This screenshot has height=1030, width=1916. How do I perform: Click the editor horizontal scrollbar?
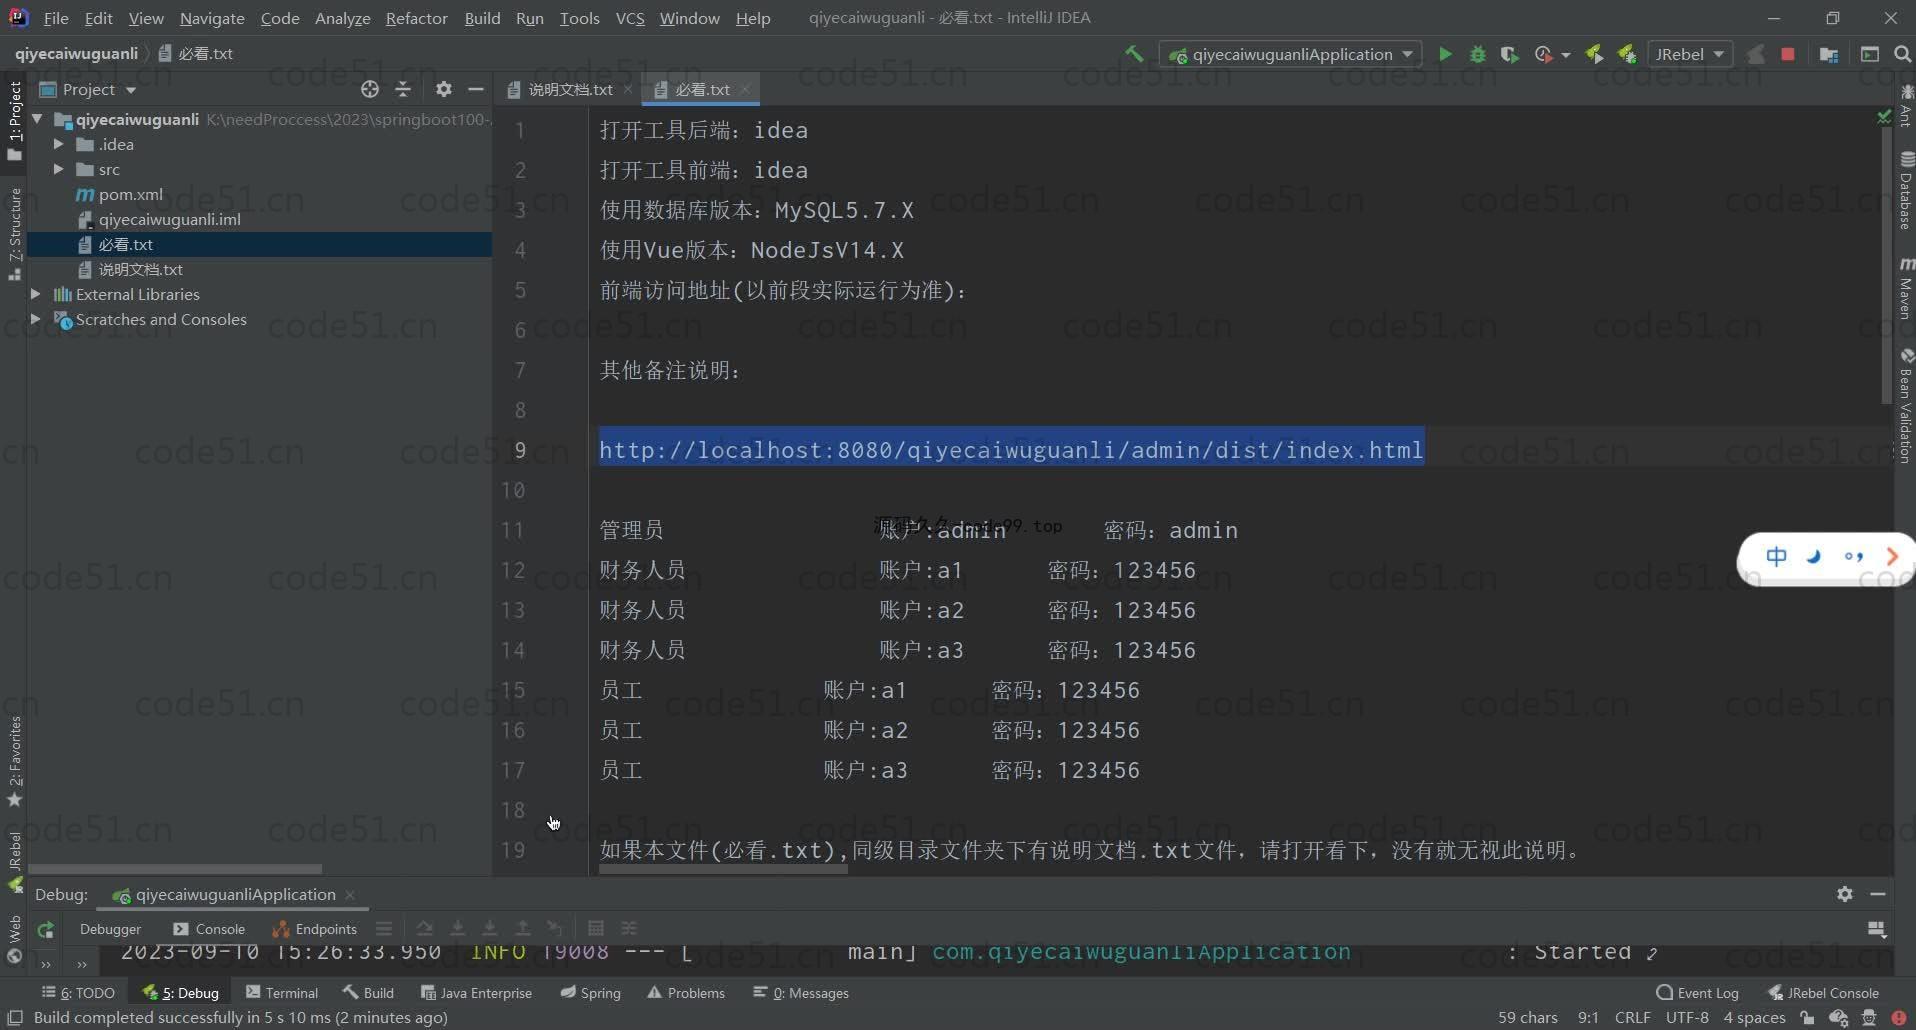[723, 870]
